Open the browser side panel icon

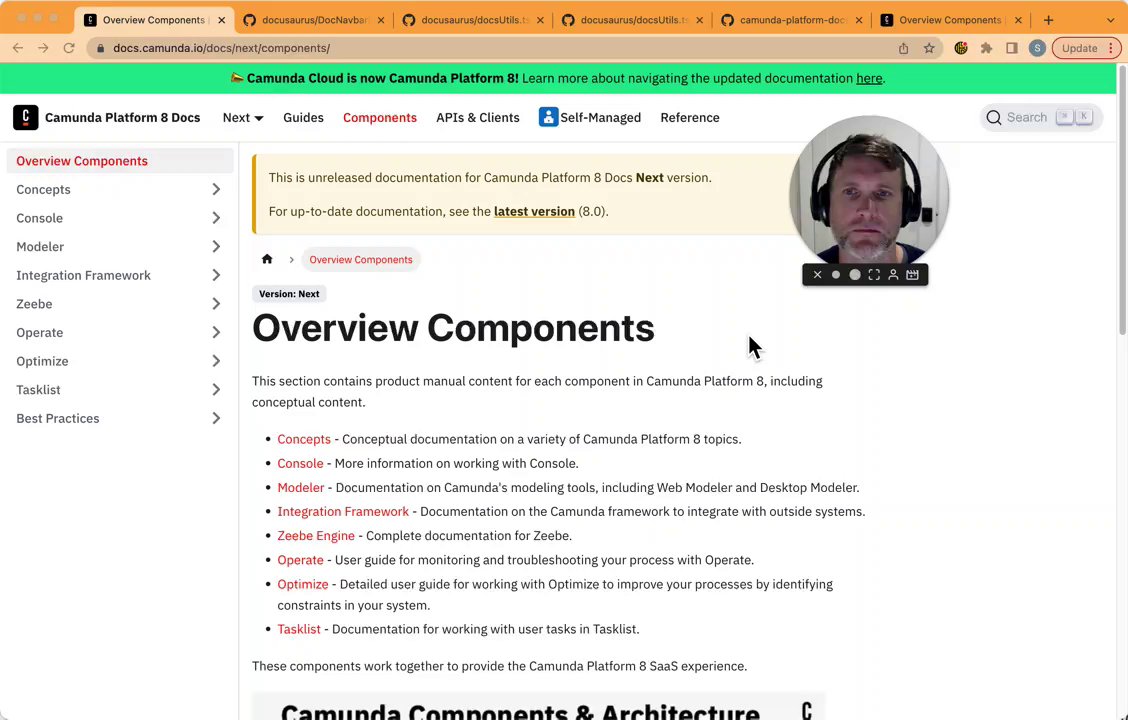[1011, 48]
